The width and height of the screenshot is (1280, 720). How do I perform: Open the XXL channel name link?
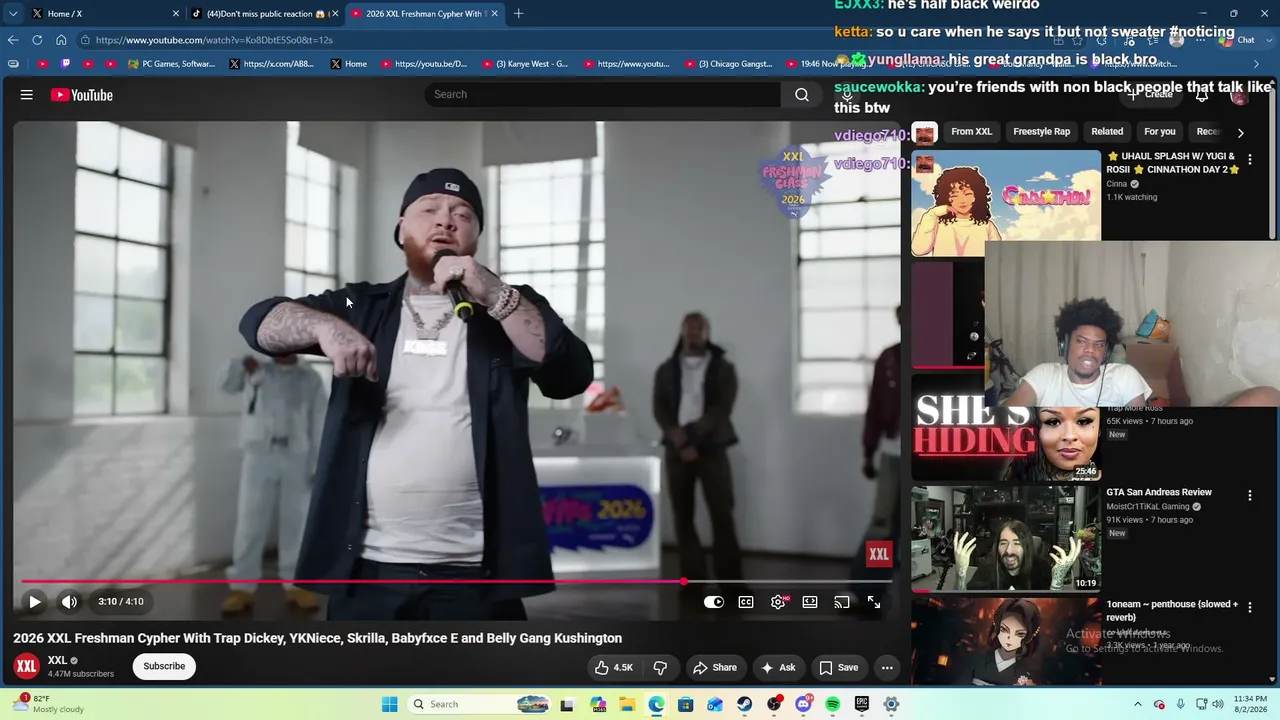click(x=57, y=660)
